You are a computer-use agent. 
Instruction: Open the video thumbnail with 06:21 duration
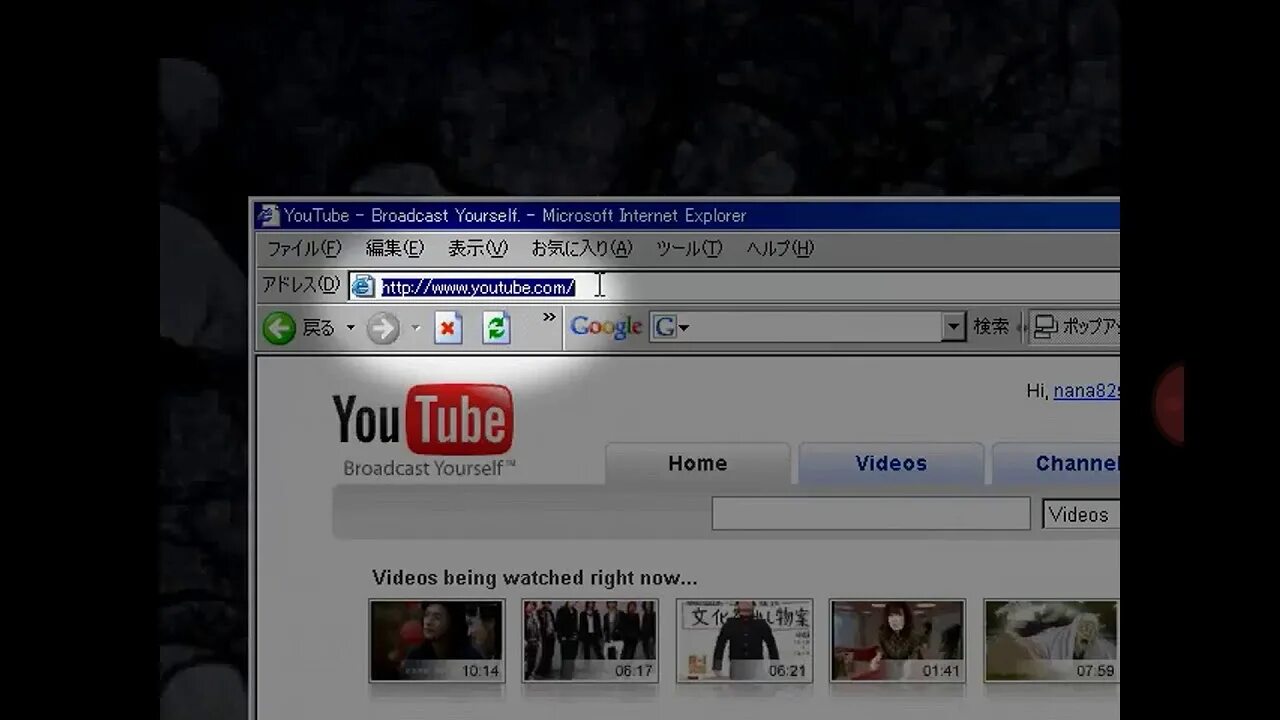(x=744, y=641)
